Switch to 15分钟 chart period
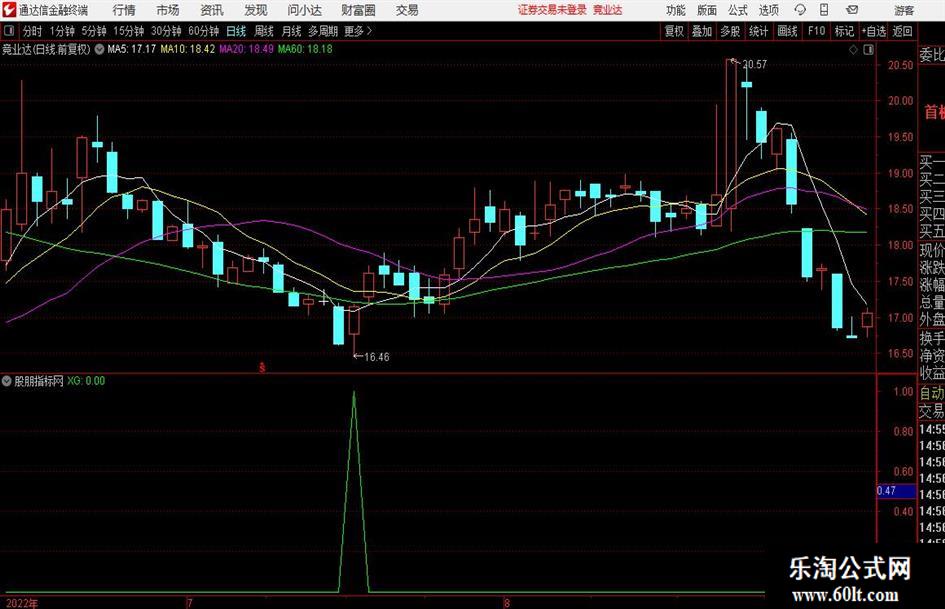Viewport: 945px width, 609px height. pos(129,31)
